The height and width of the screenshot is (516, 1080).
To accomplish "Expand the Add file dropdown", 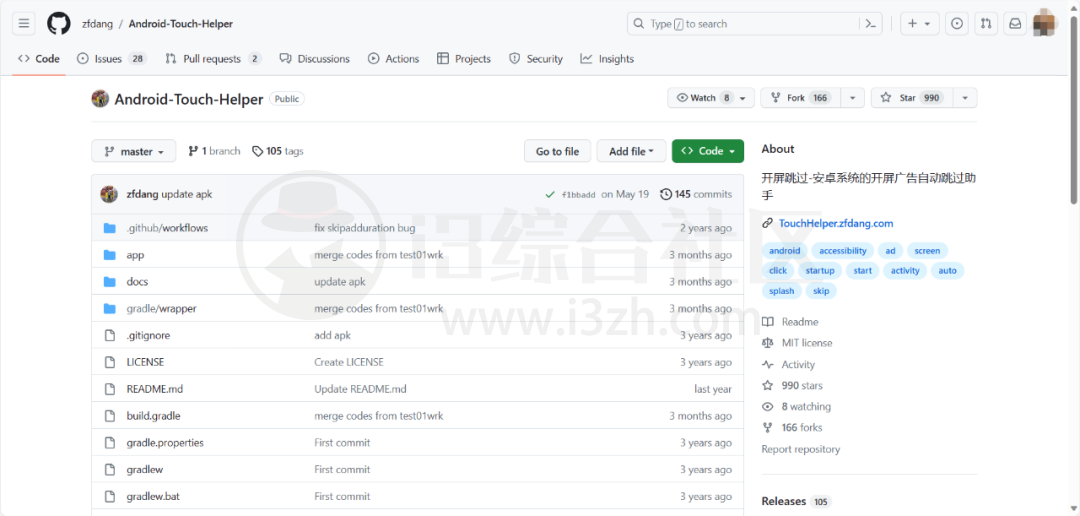I will (x=631, y=152).
